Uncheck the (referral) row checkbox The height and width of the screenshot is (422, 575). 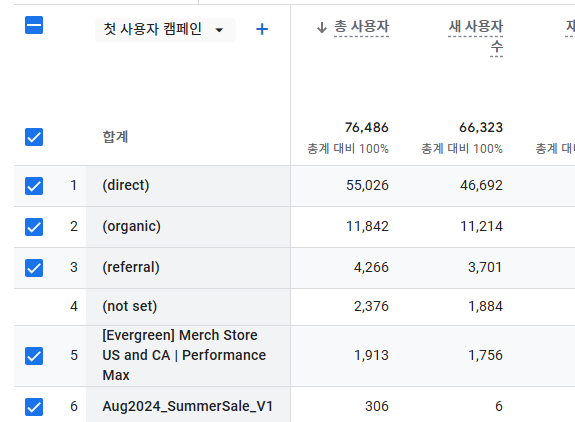click(34, 268)
